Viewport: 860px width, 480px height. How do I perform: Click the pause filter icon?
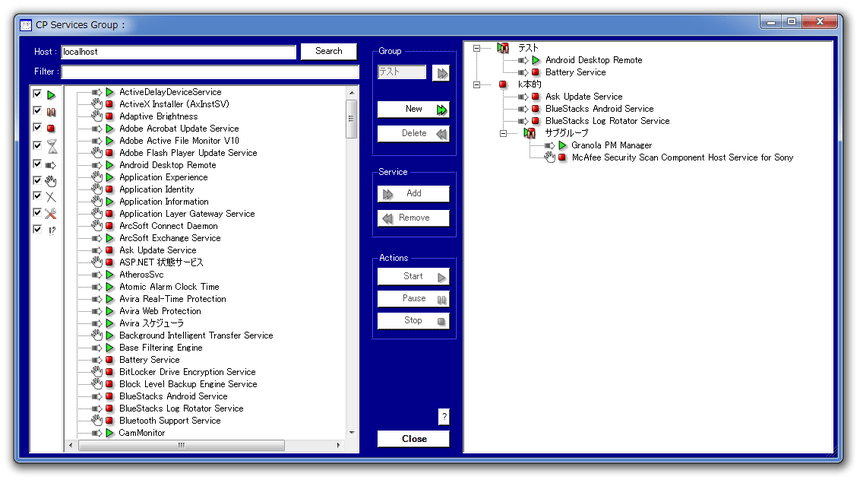[x=51, y=112]
